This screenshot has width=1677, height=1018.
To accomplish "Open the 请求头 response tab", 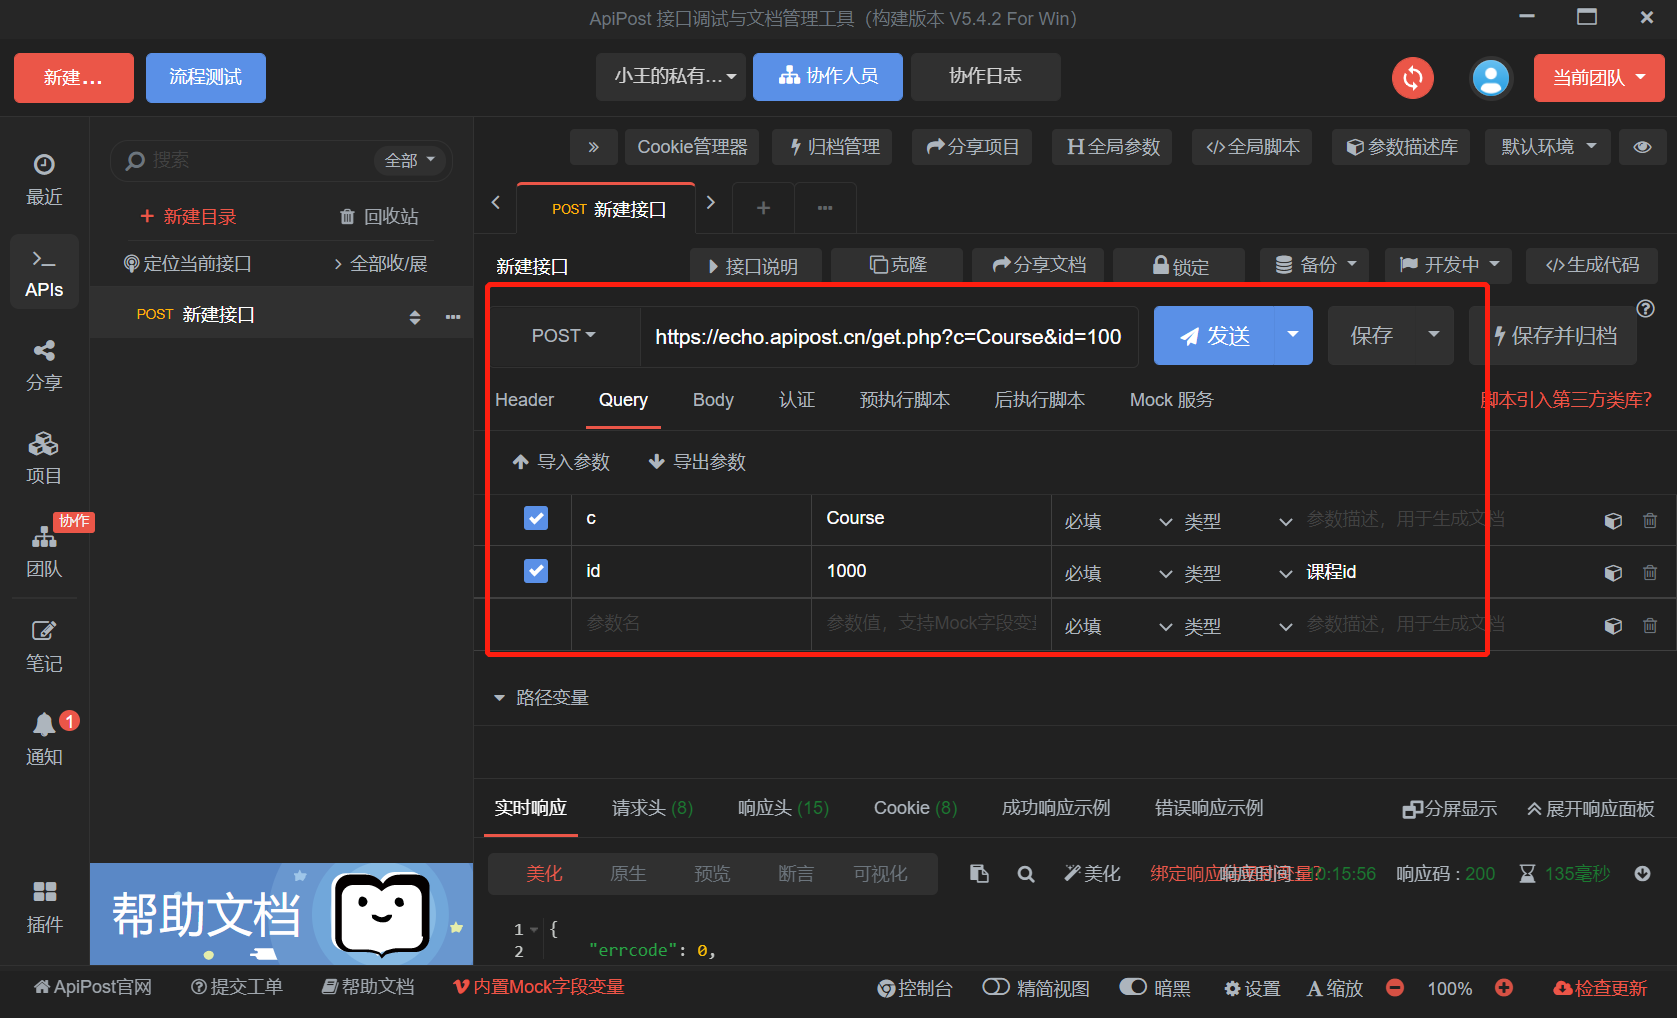I will [650, 808].
